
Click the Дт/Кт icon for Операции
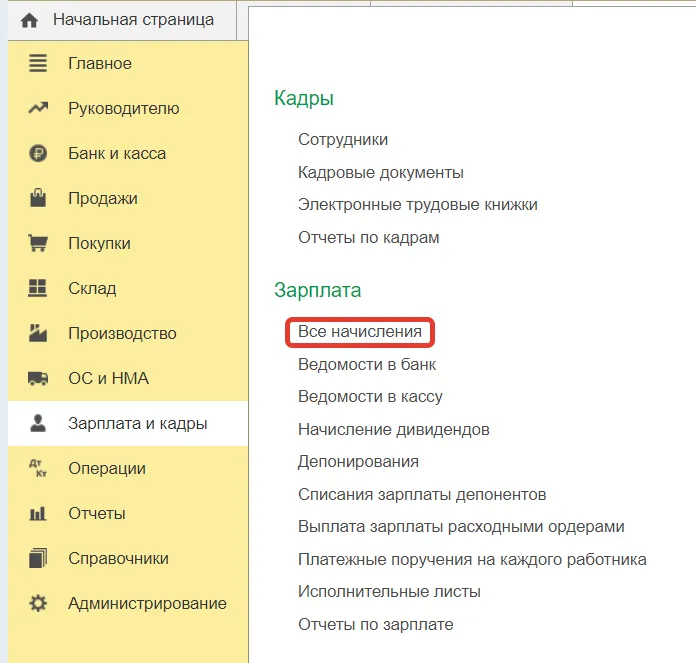click(x=38, y=468)
